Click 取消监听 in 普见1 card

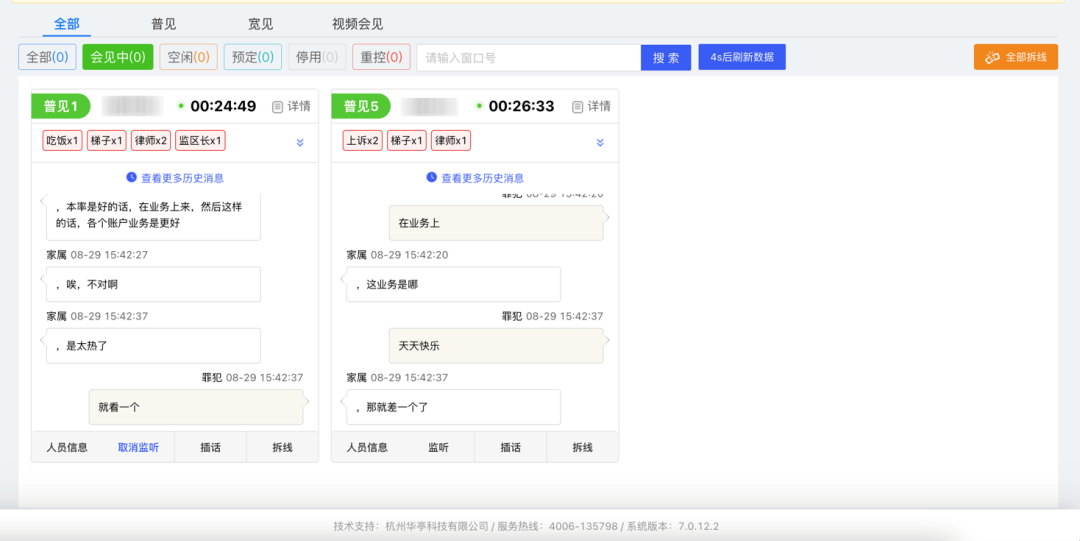tap(138, 447)
